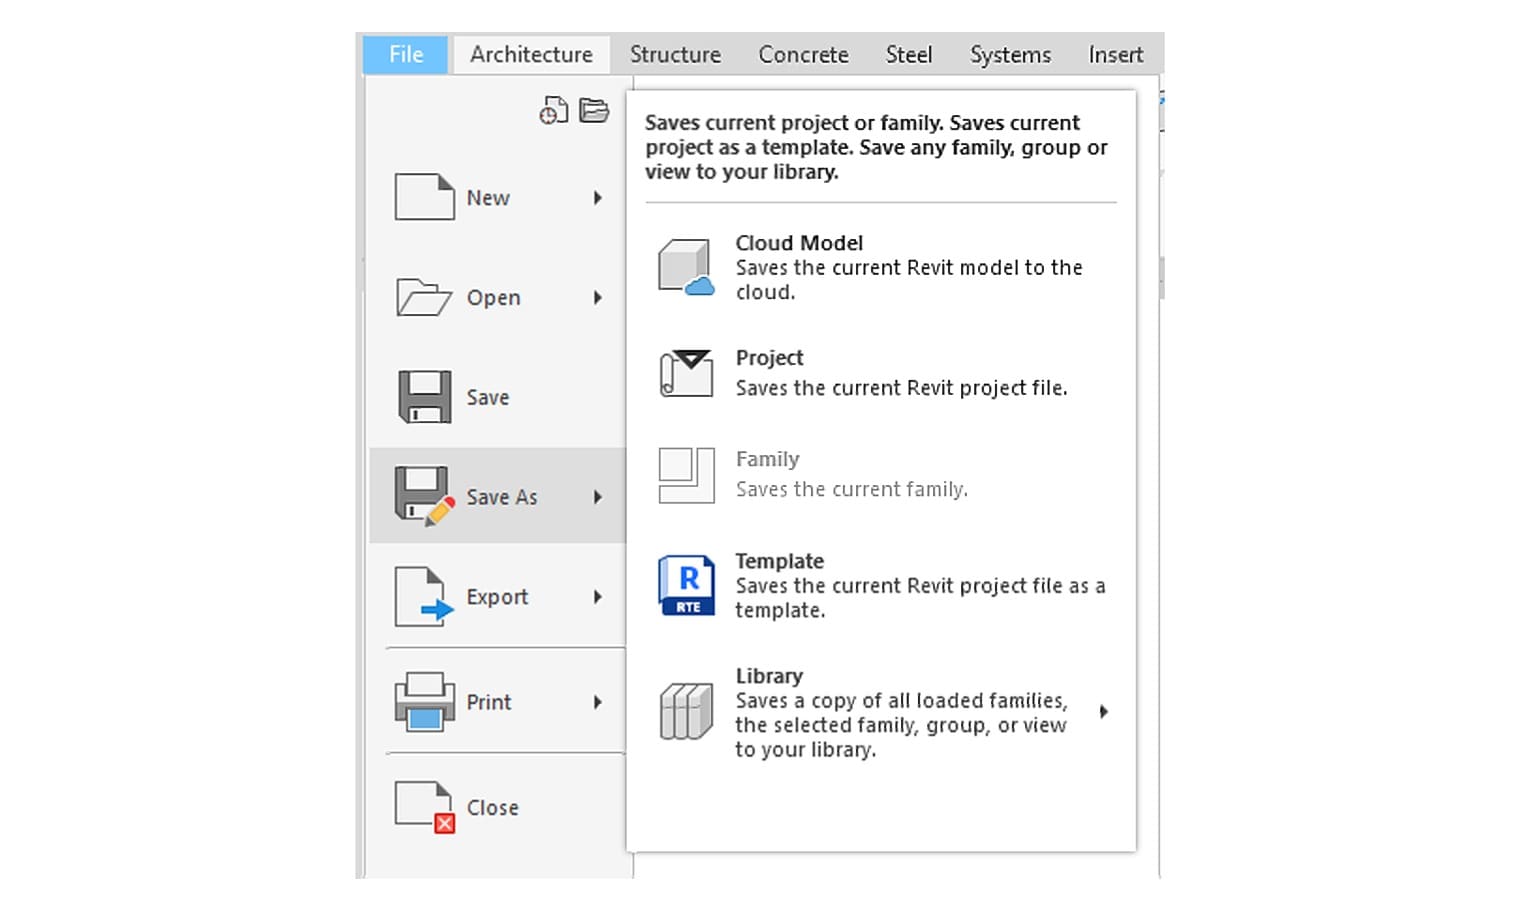This screenshot has width=1520, height=911.
Task: Click 'Saves the current family.' description
Action: click(851, 489)
